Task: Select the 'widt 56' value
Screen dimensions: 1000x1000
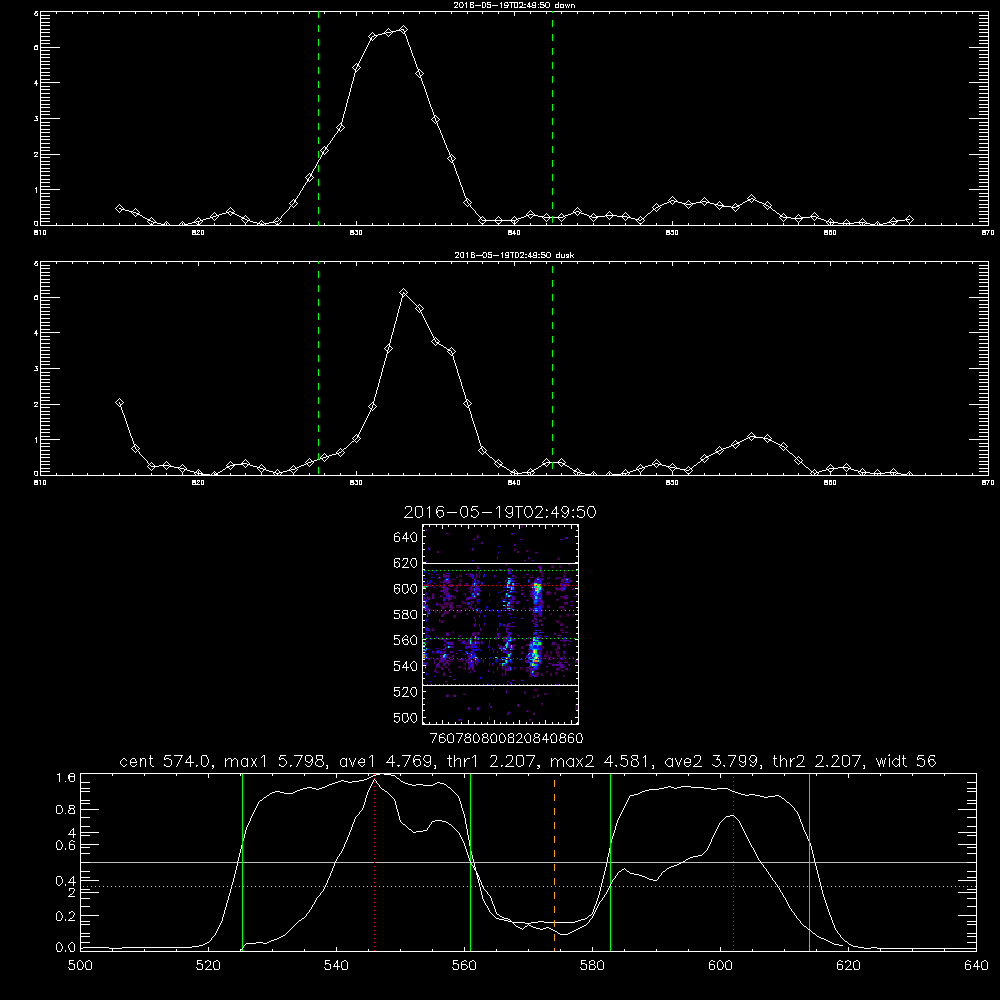Action: click(x=906, y=761)
